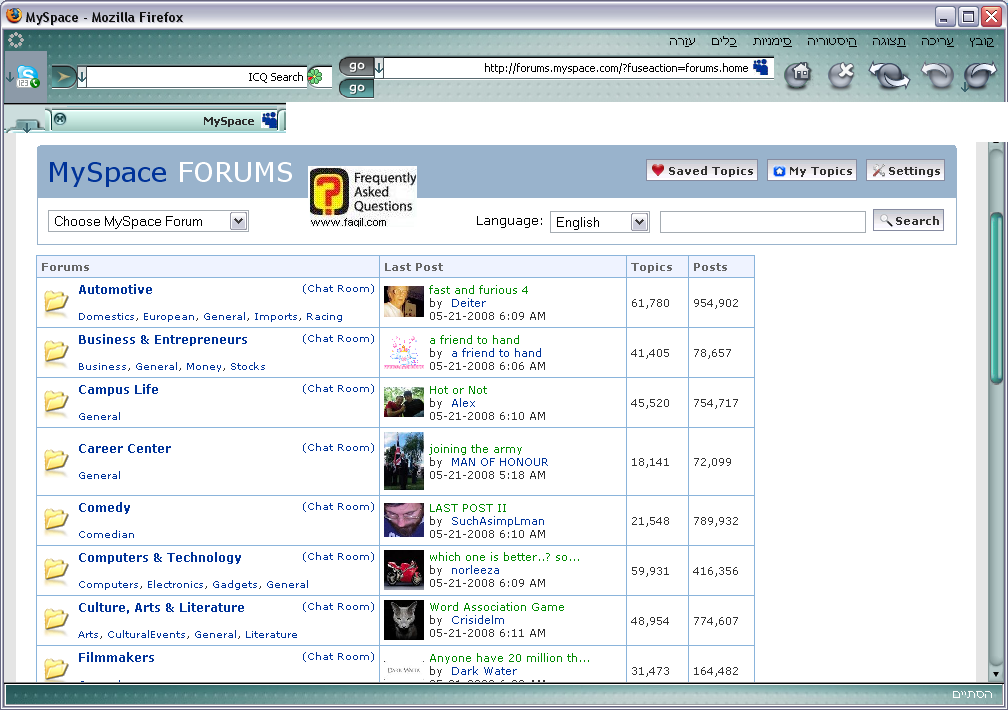
Task: Click the forum search text field
Action: click(762, 222)
